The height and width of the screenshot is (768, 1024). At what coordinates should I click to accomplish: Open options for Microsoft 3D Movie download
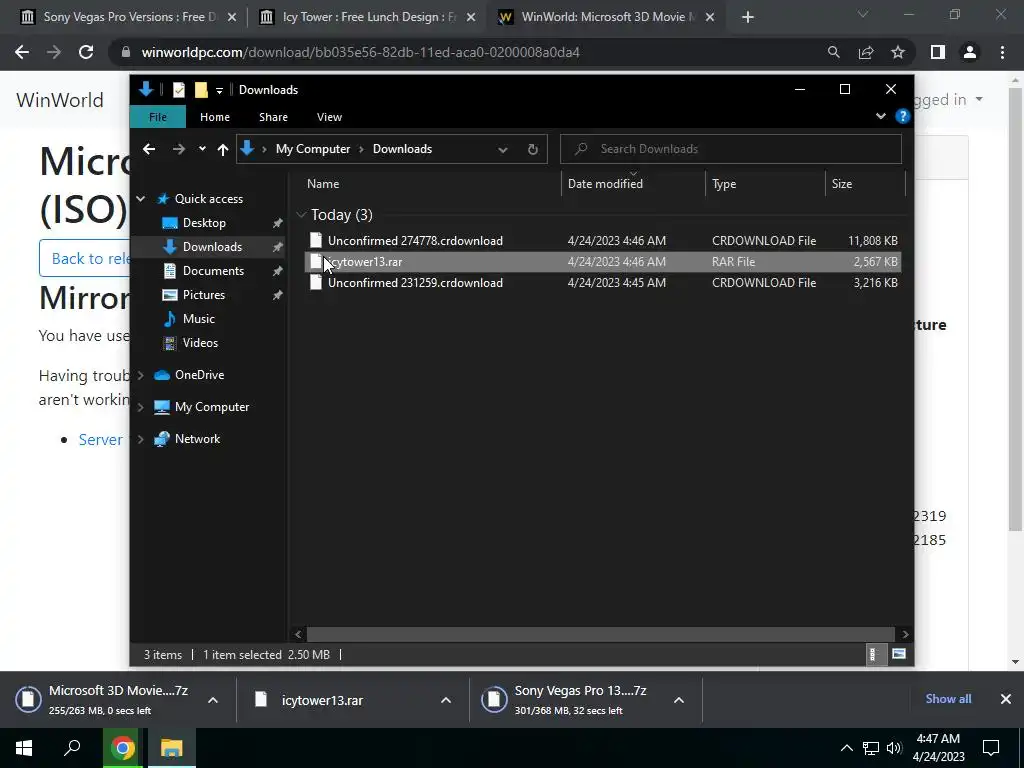213,700
